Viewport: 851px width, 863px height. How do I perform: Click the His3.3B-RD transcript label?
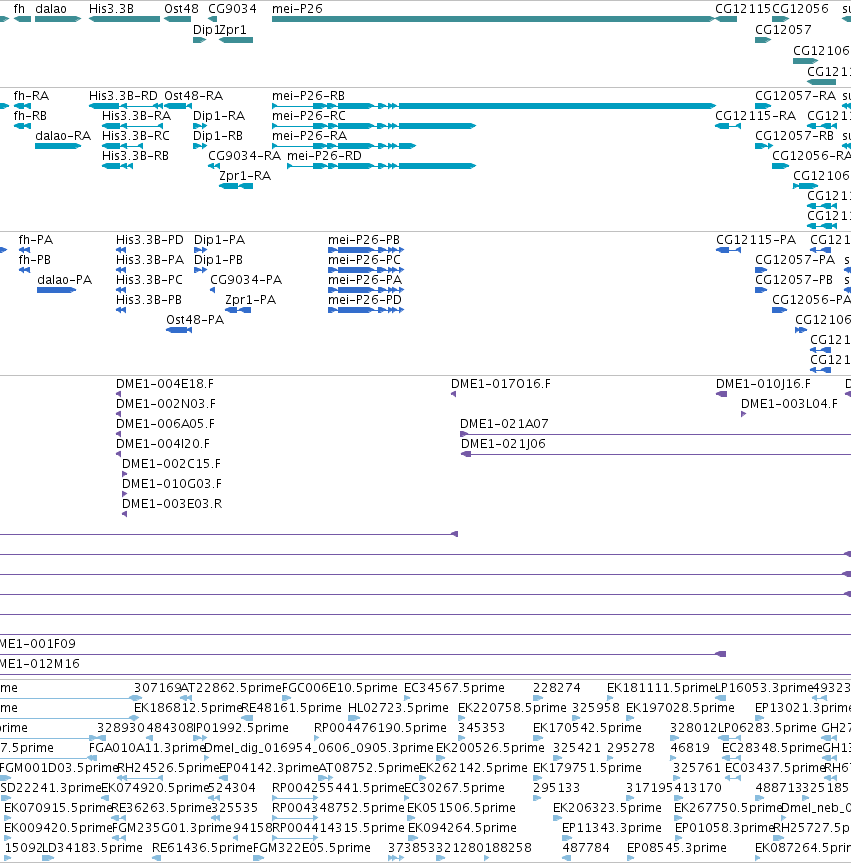pyautogui.click(x=123, y=96)
